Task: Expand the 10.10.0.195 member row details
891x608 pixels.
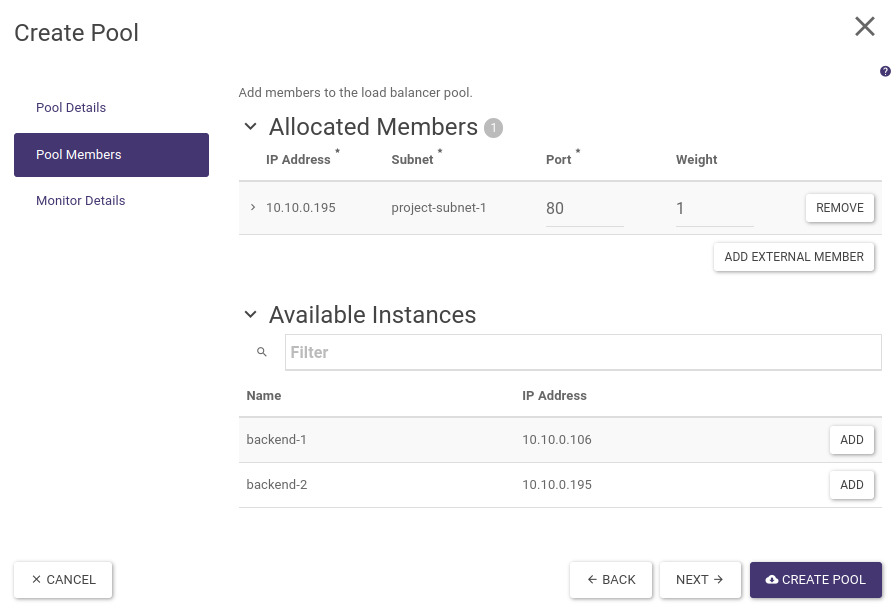Action: (x=253, y=208)
